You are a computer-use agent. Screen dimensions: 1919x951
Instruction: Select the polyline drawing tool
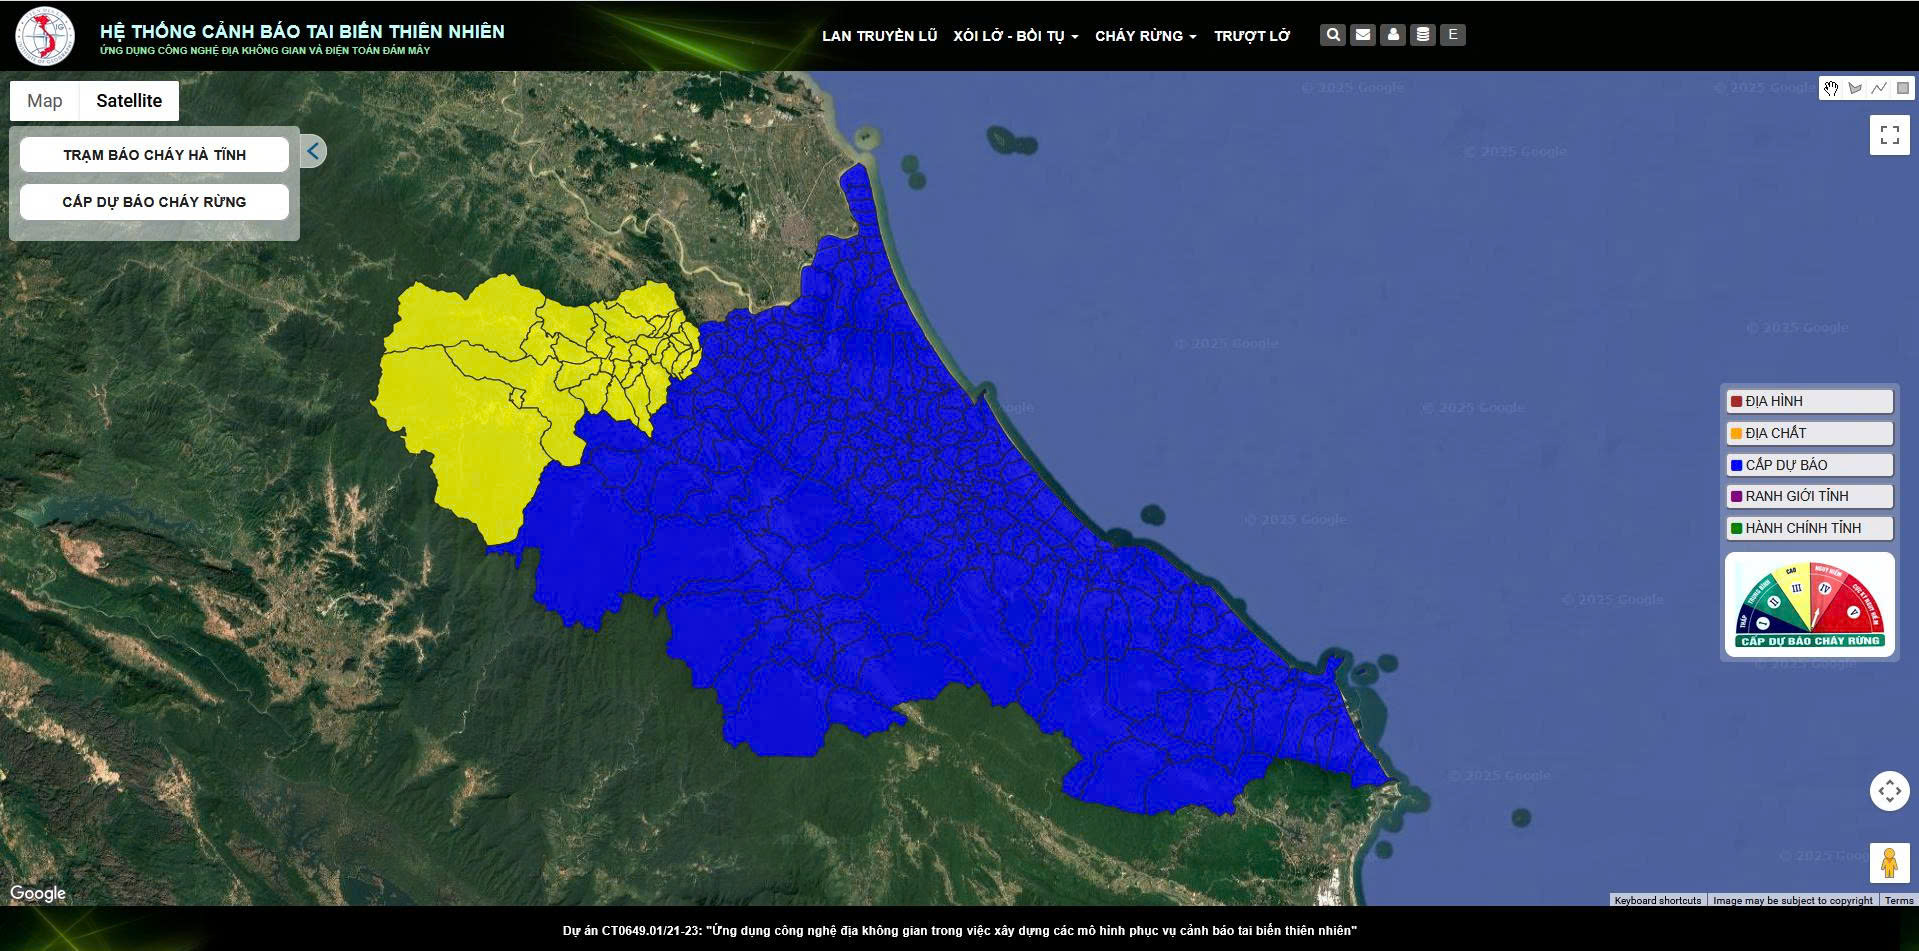pyautogui.click(x=1877, y=88)
